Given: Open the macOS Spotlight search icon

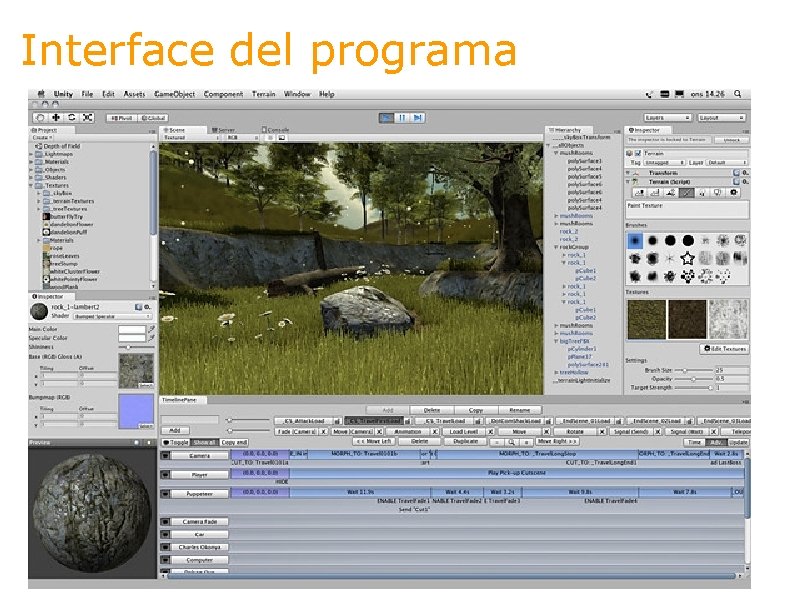Looking at the screenshot, I should [737, 94].
